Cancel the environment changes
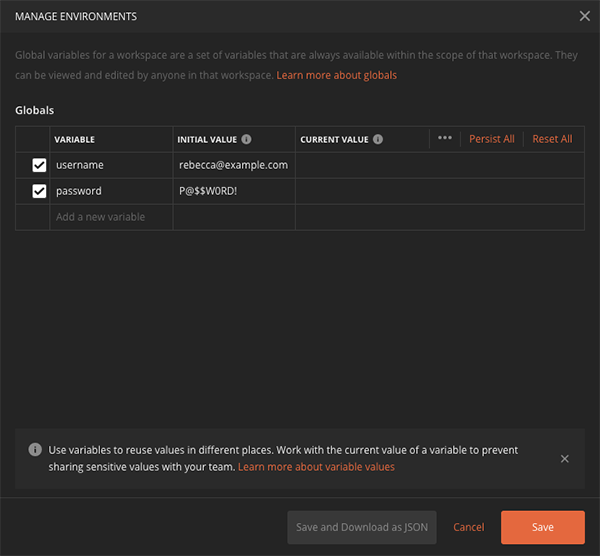600x556 pixels. pos(468,527)
